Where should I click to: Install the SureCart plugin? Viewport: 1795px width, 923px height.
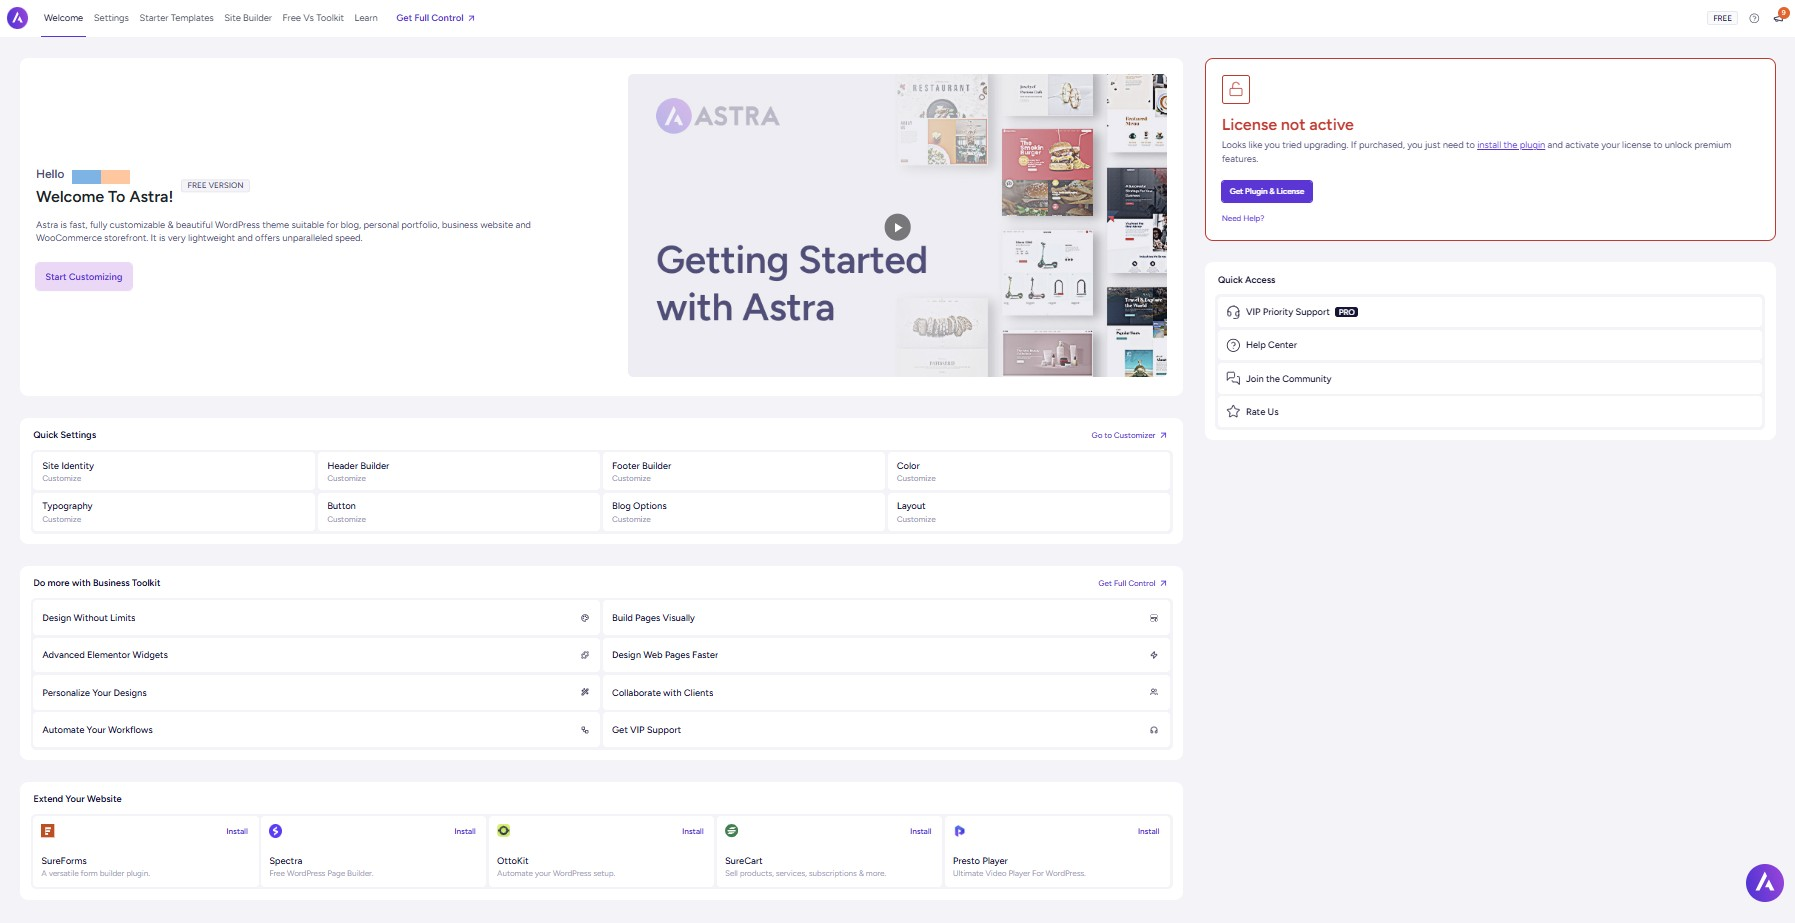pos(921,831)
